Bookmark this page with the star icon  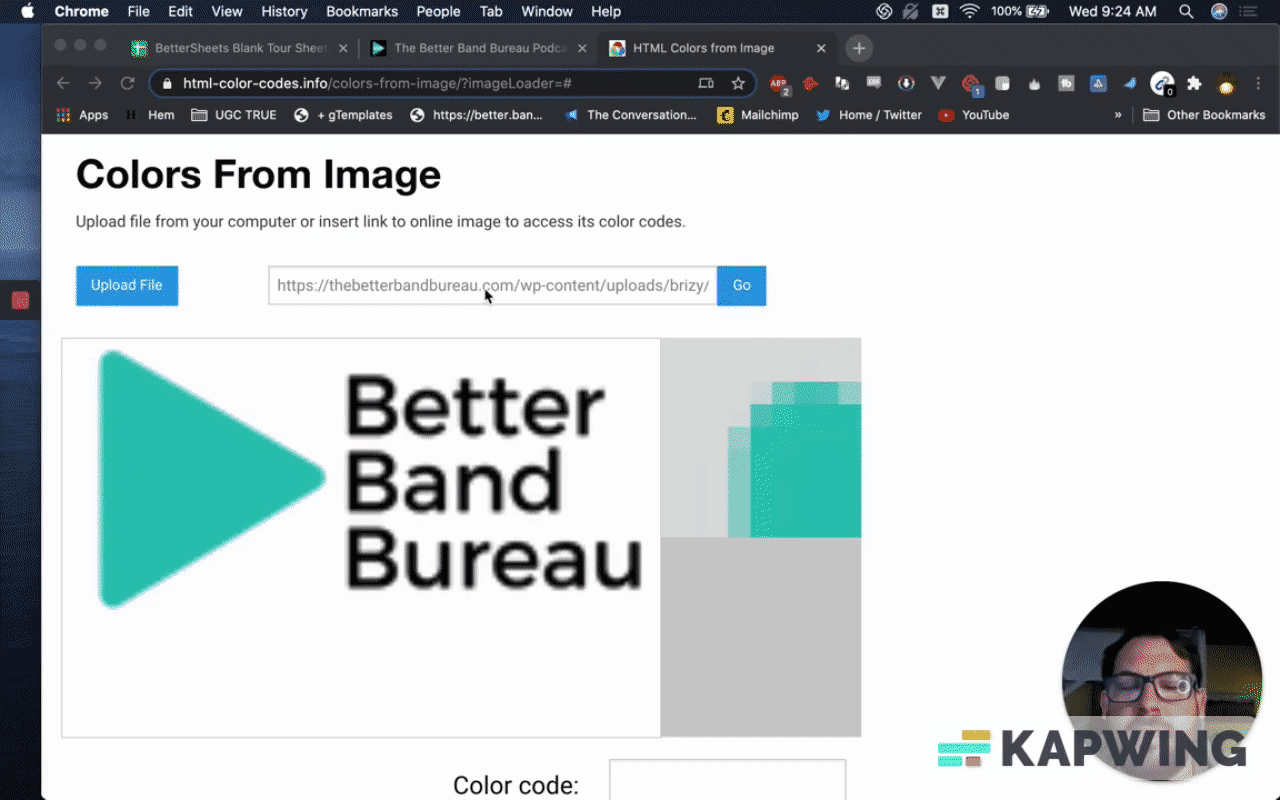[738, 84]
